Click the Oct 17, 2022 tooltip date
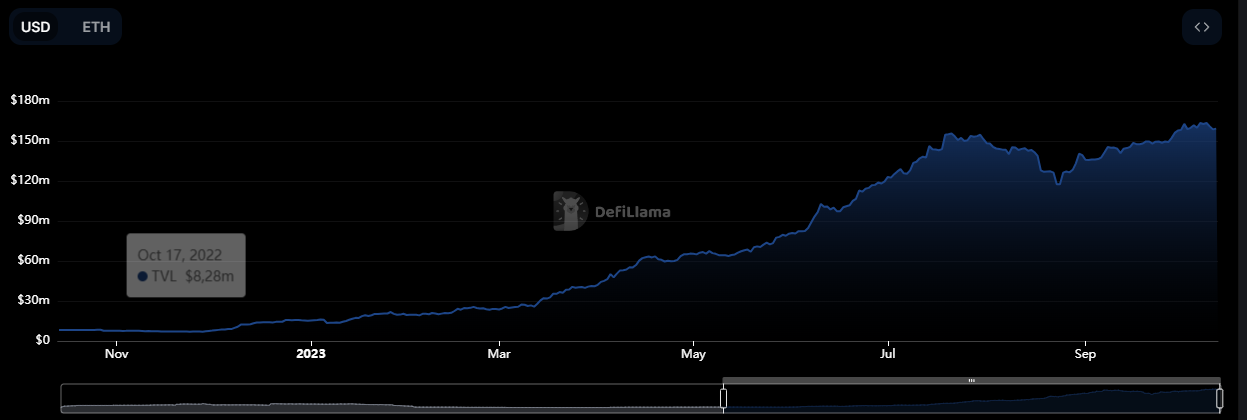 (180, 256)
